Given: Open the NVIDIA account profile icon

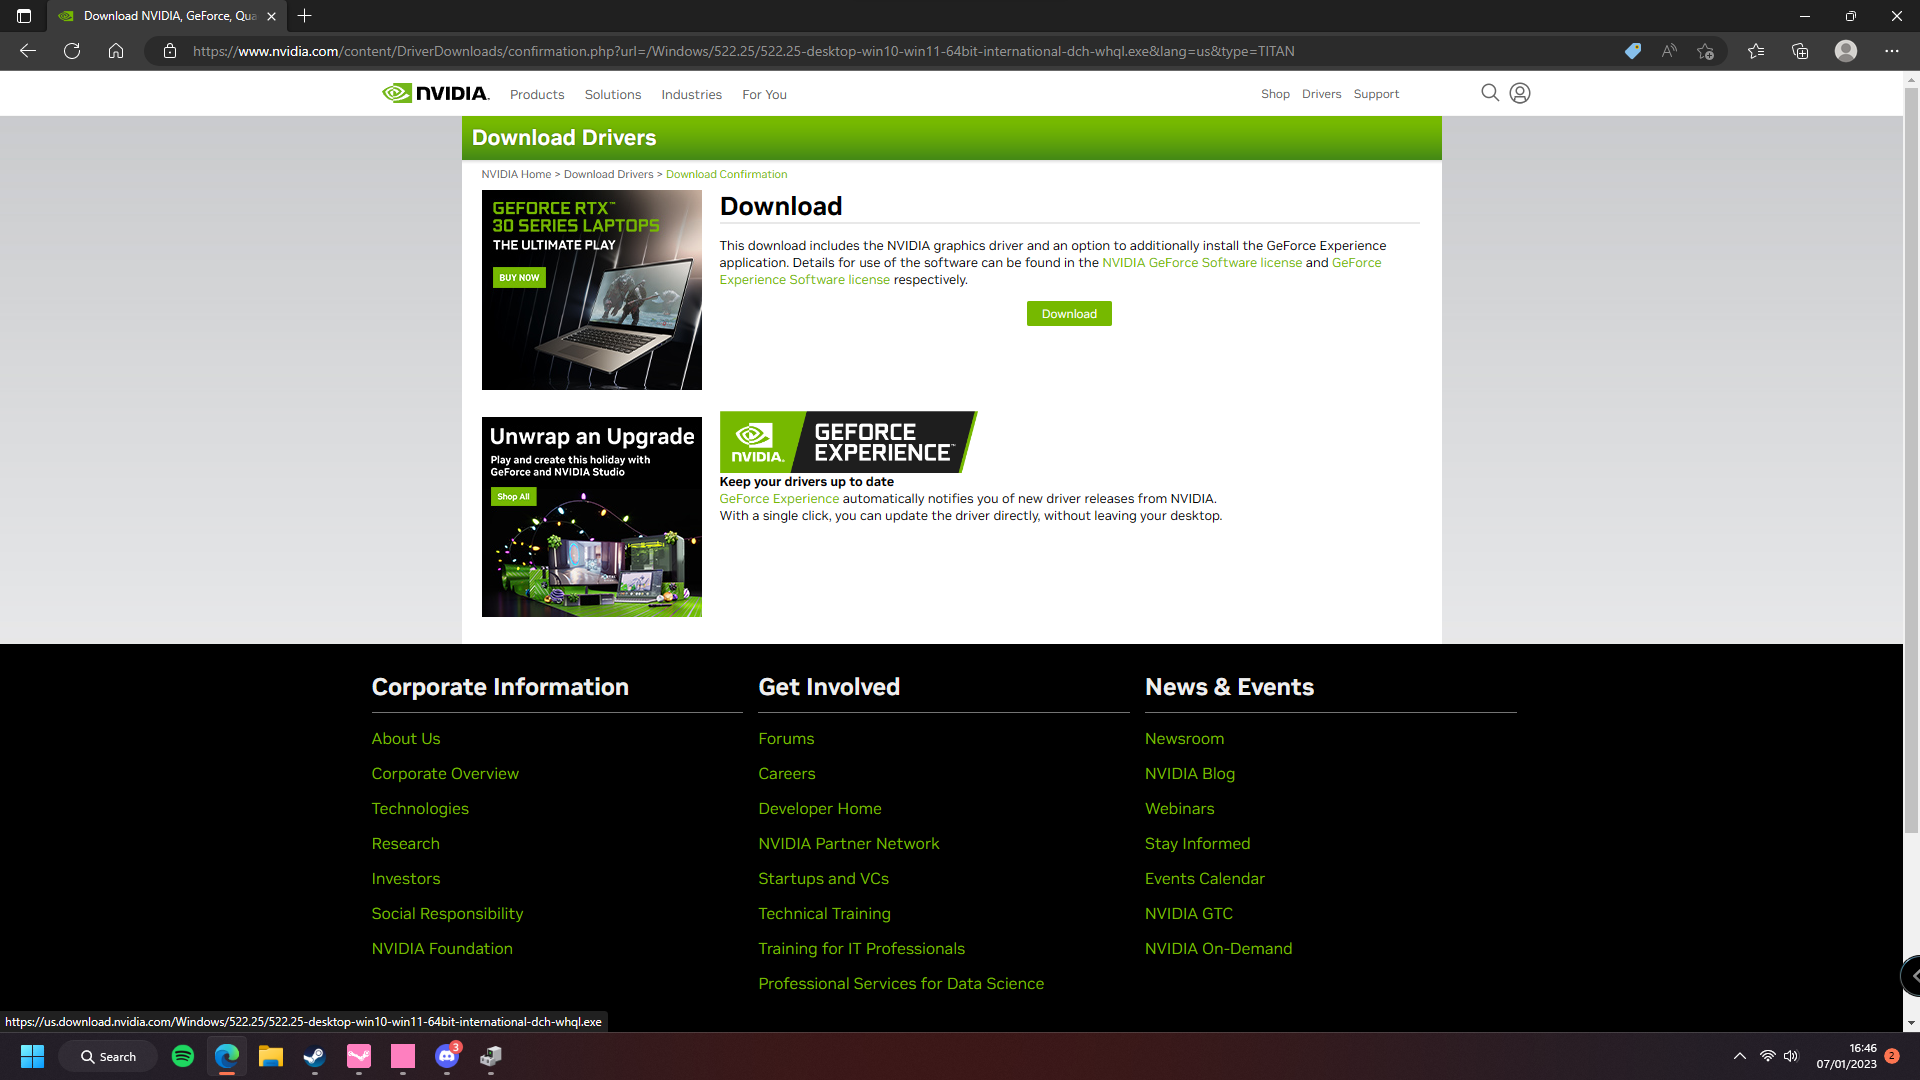Looking at the screenshot, I should (1520, 93).
